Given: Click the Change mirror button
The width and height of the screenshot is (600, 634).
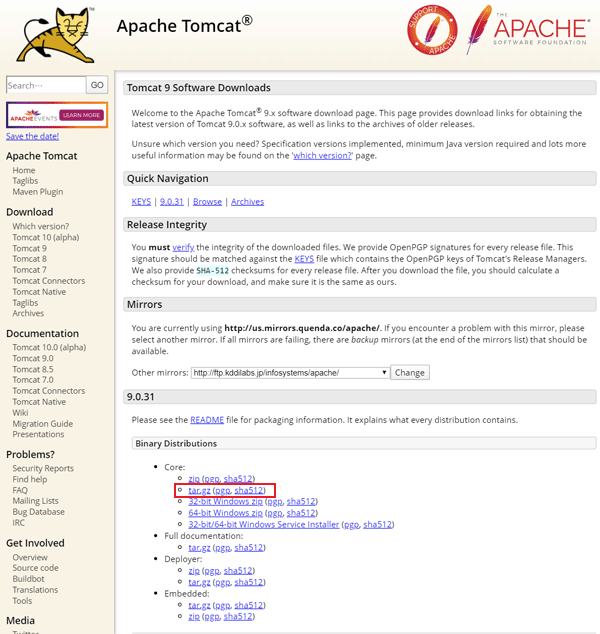Looking at the screenshot, I should [x=410, y=372].
